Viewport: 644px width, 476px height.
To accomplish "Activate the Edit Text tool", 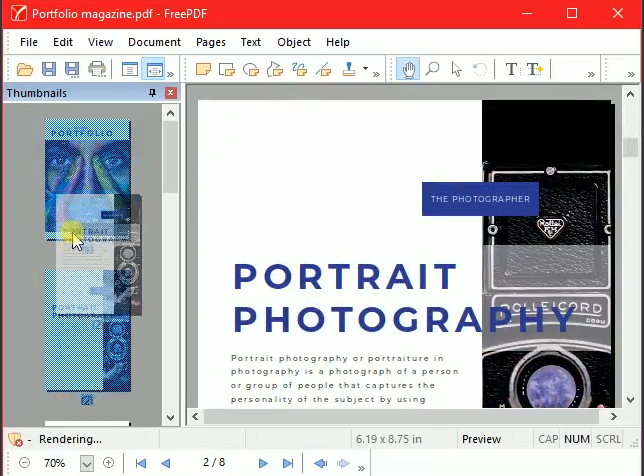I will pyautogui.click(x=512, y=69).
